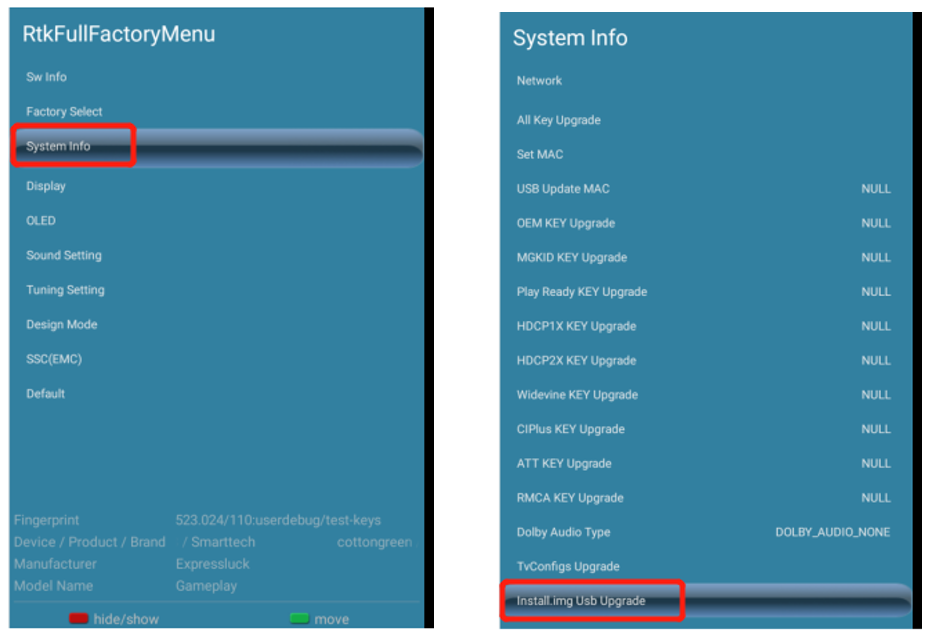Select Sound Setting option
Screen dimensions: 925x638
click(x=64, y=256)
